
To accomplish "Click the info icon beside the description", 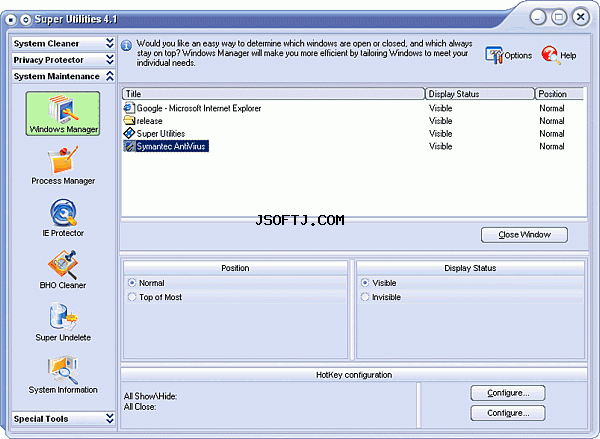I will click(x=126, y=46).
